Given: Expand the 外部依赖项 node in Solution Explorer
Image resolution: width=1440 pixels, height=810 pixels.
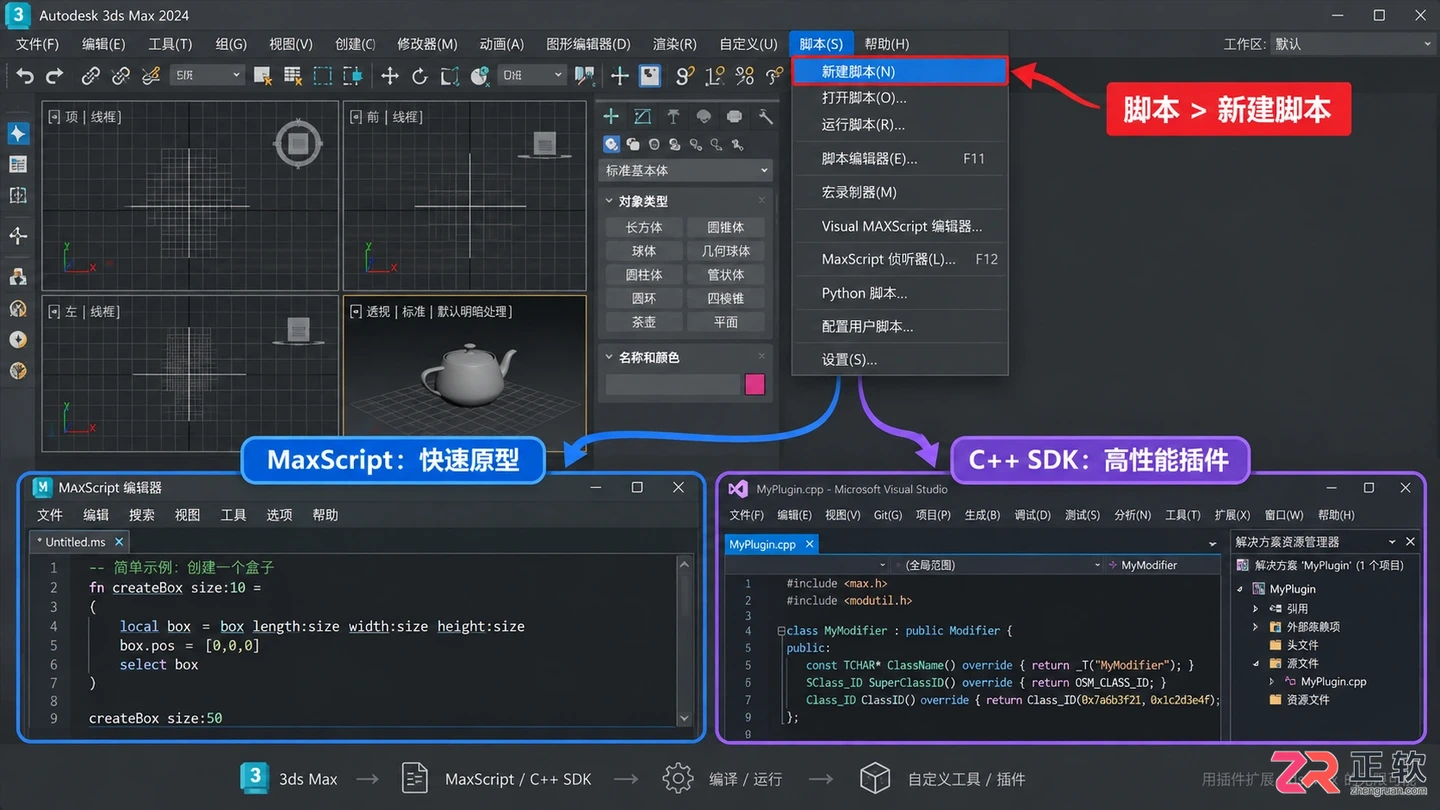Looking at the screenshot, I should click(1256, 627).
